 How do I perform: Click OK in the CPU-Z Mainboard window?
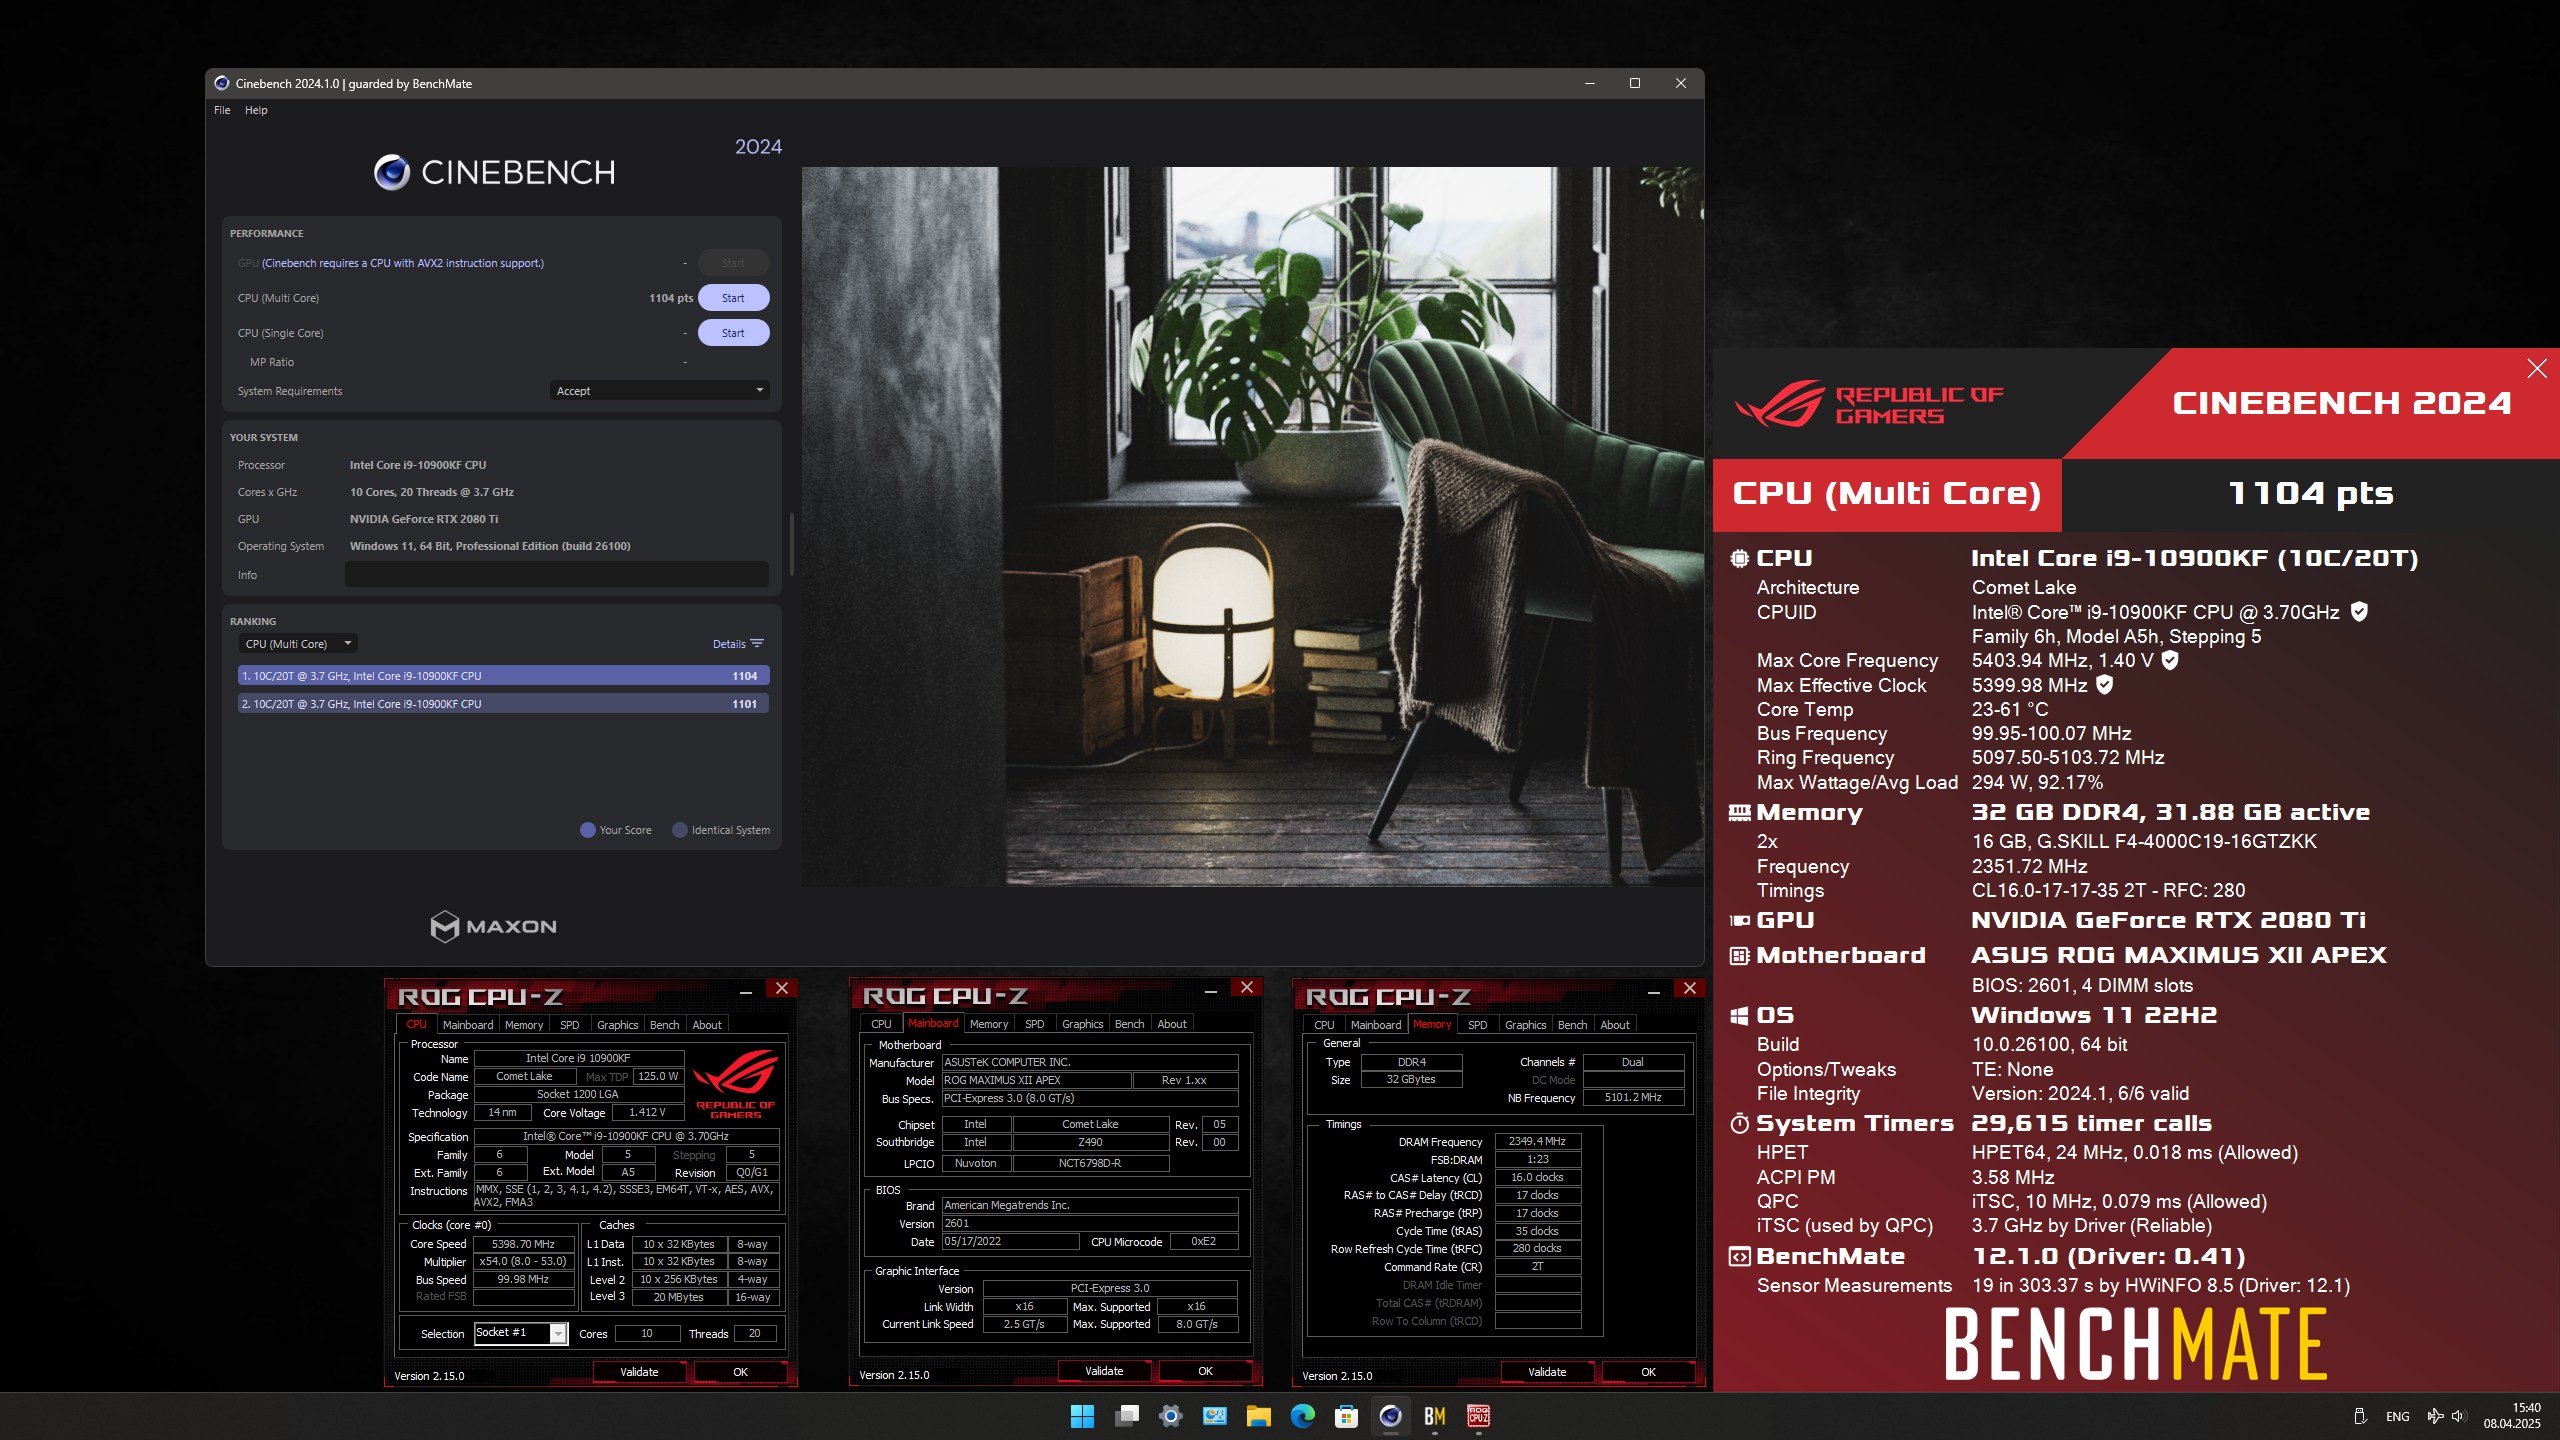pos(1205,1371)
